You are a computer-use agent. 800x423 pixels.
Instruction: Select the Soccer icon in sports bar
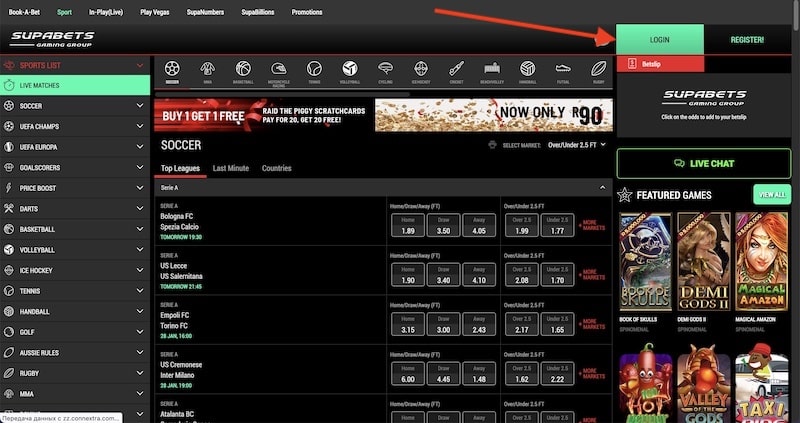coord(172,68)
